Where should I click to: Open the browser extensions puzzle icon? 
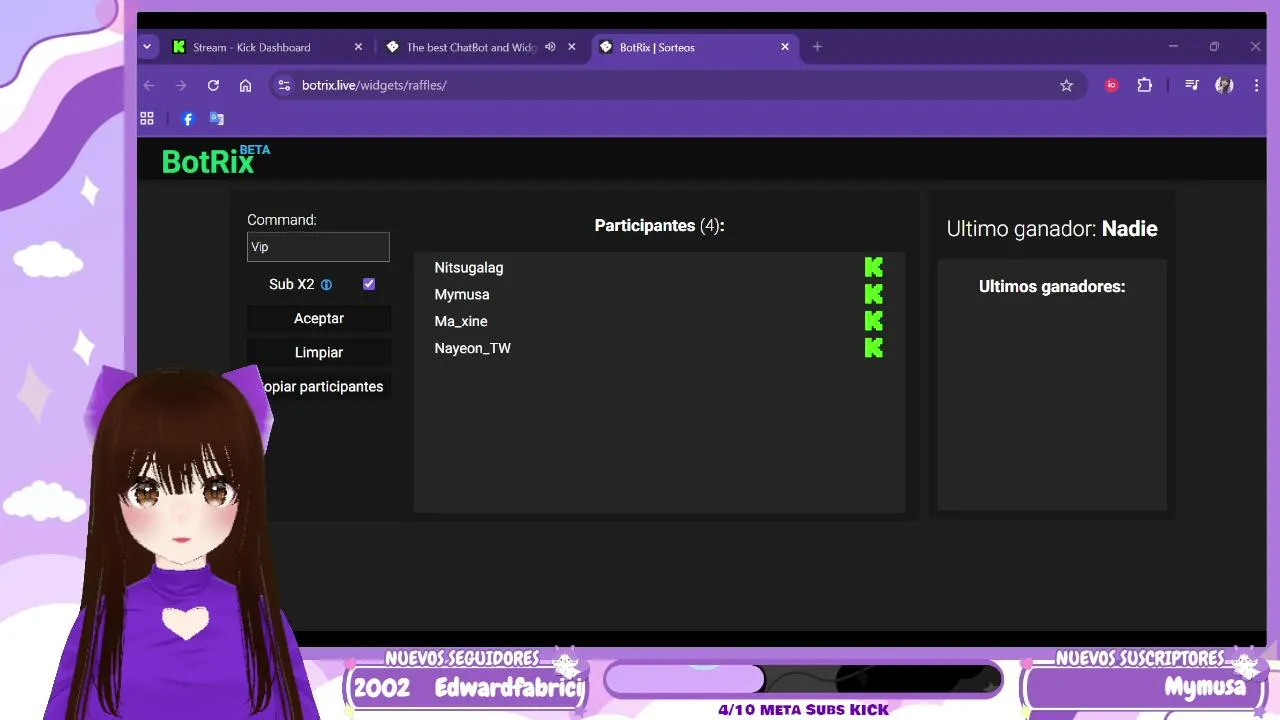point(1145,85)
